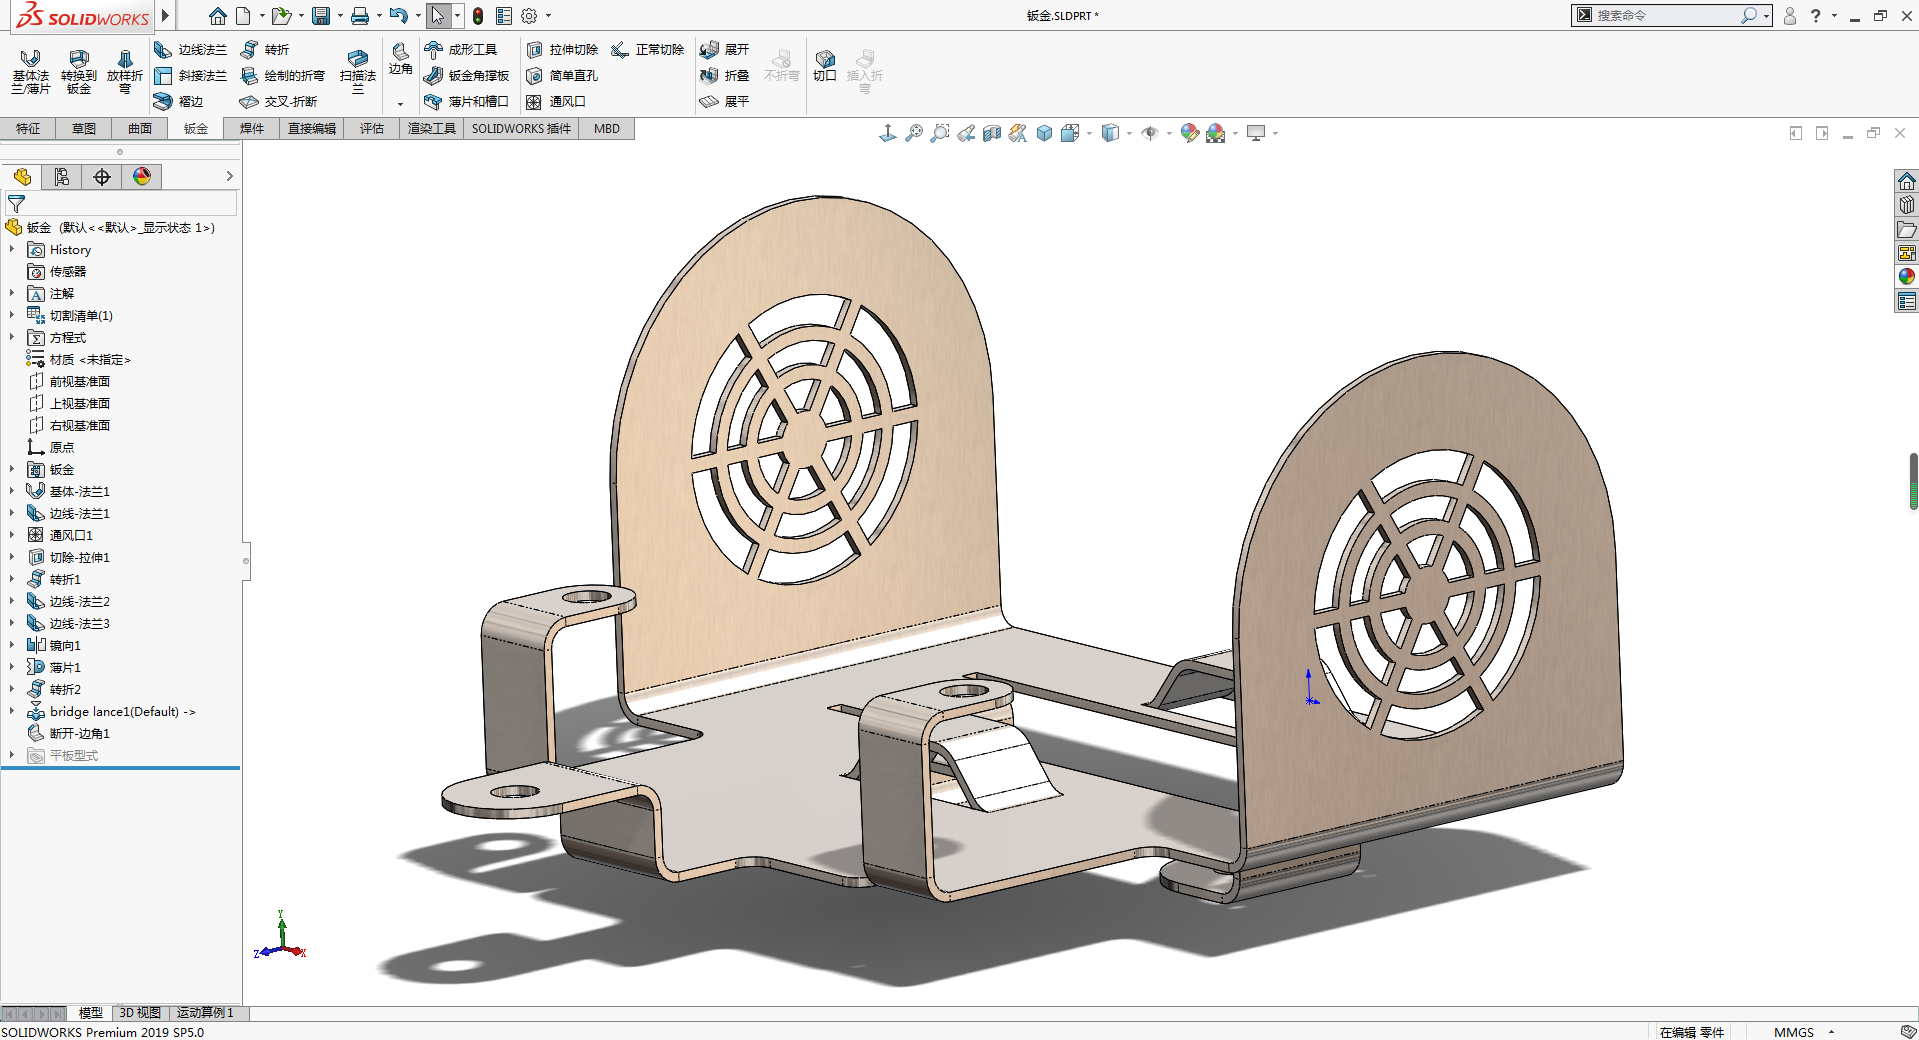
Task: Choose the 拉伸切除 extruded cut tool
Action: [x=562, y=50]
